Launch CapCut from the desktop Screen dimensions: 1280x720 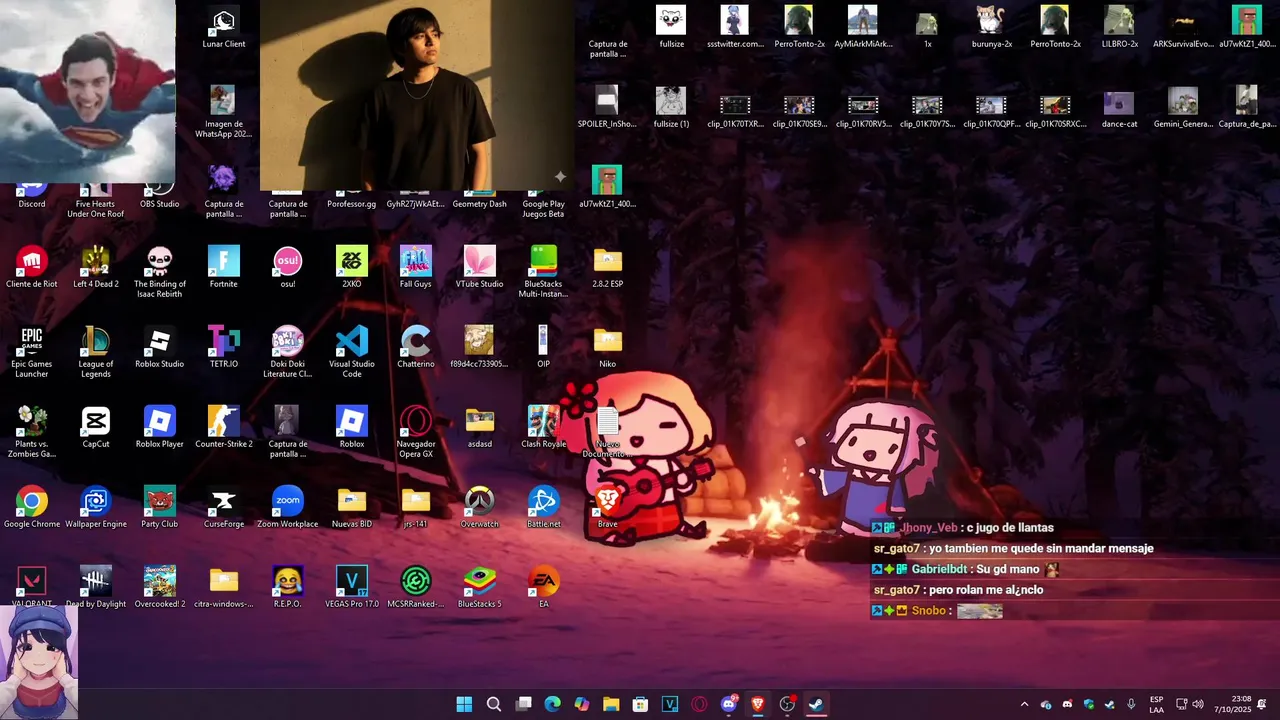(x=96, y=428)
